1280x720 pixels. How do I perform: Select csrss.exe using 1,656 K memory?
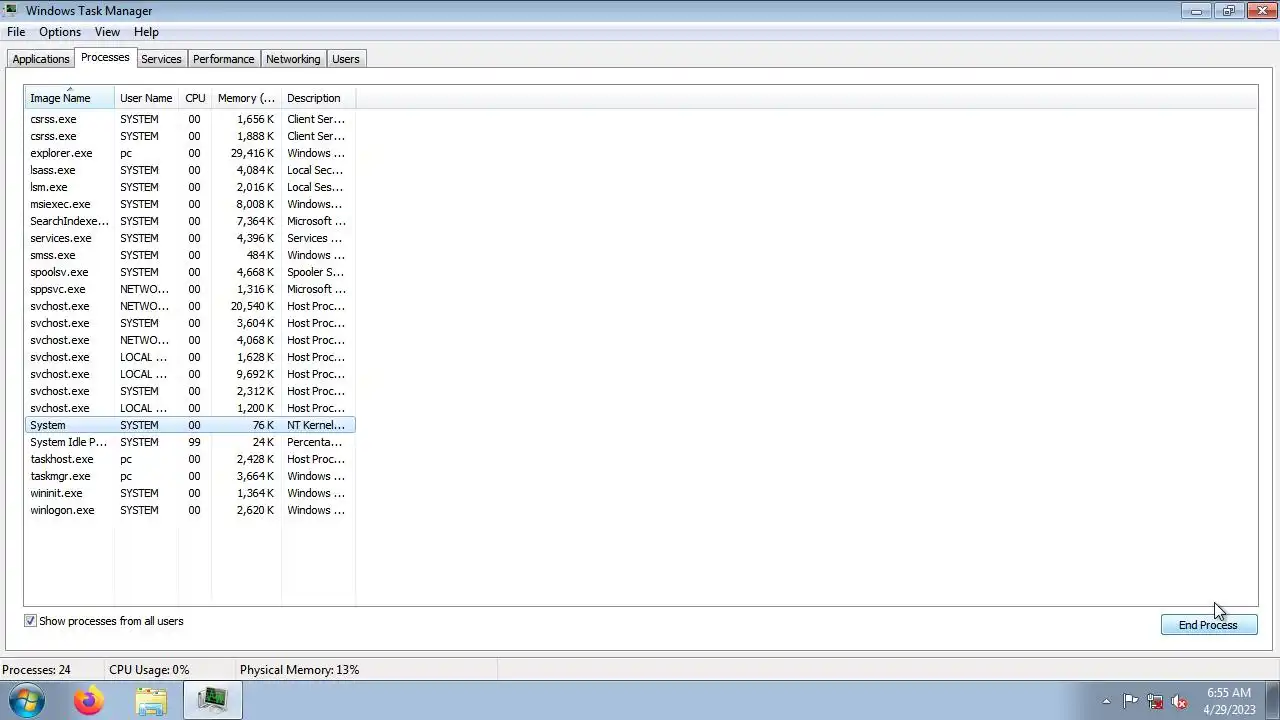click(x=190, y=119)
